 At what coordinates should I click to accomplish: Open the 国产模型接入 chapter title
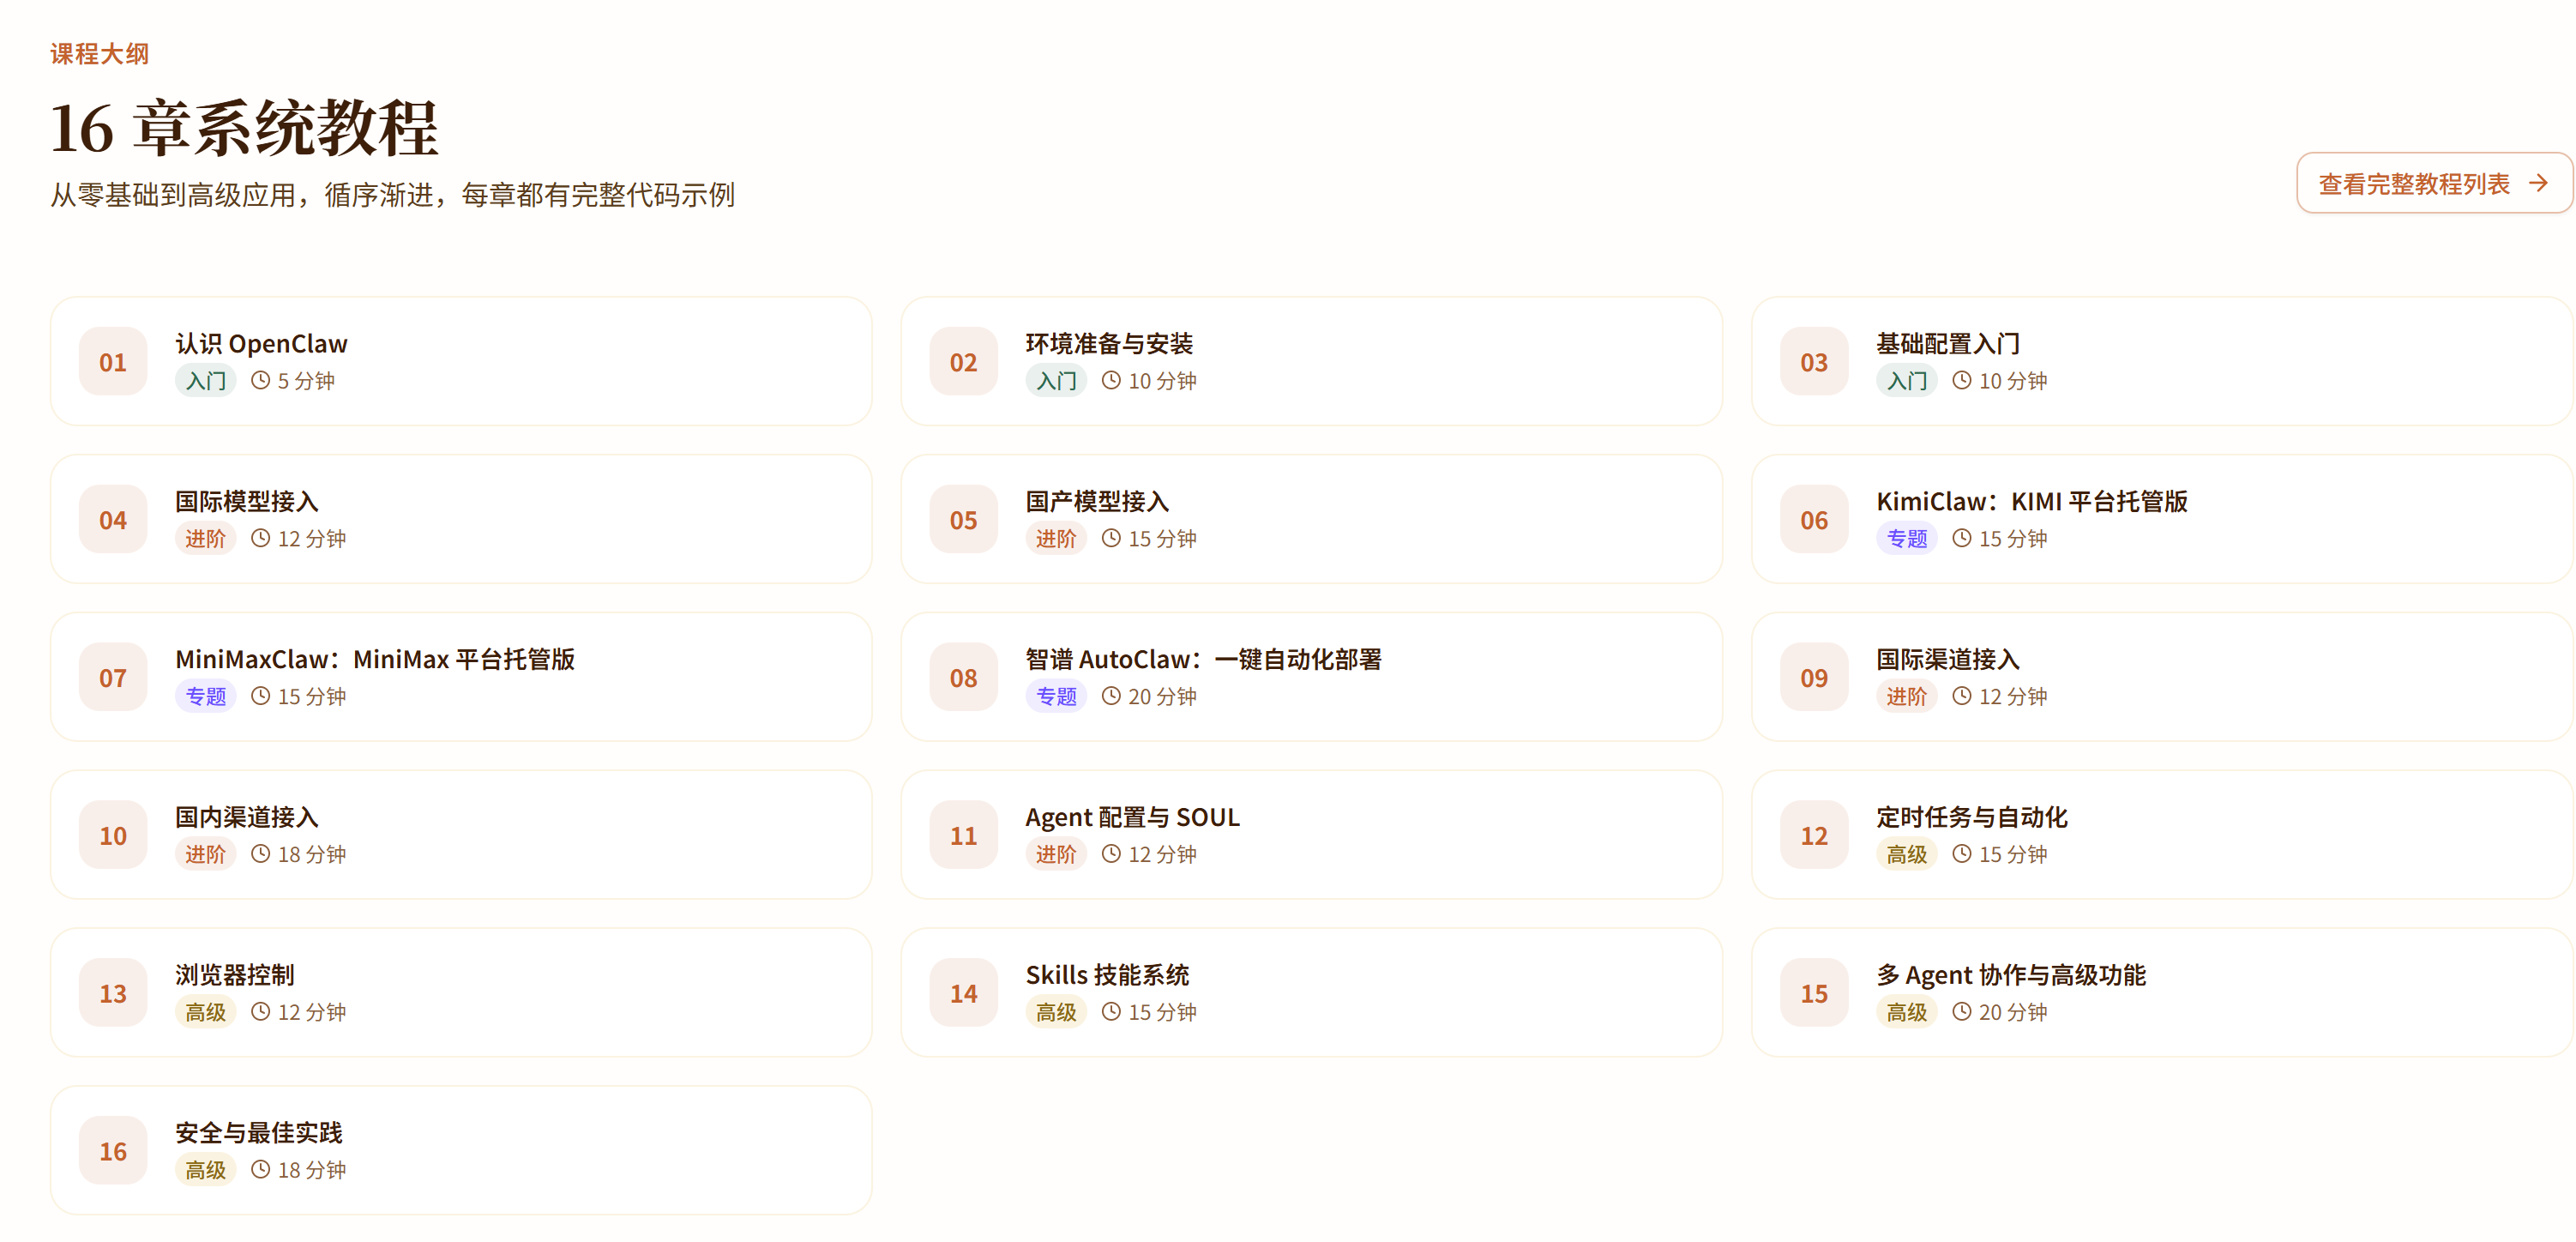[x=1097, y=501]
